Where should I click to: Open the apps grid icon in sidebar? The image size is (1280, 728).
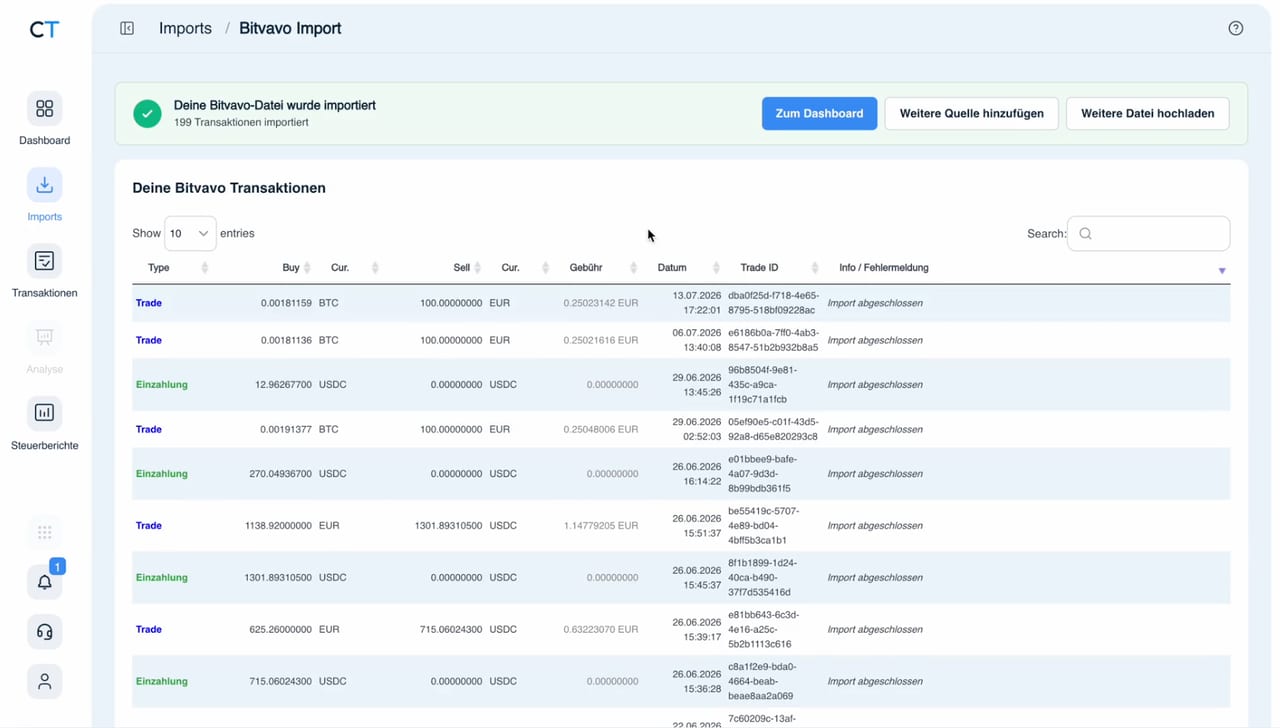[x=44, y=533]
